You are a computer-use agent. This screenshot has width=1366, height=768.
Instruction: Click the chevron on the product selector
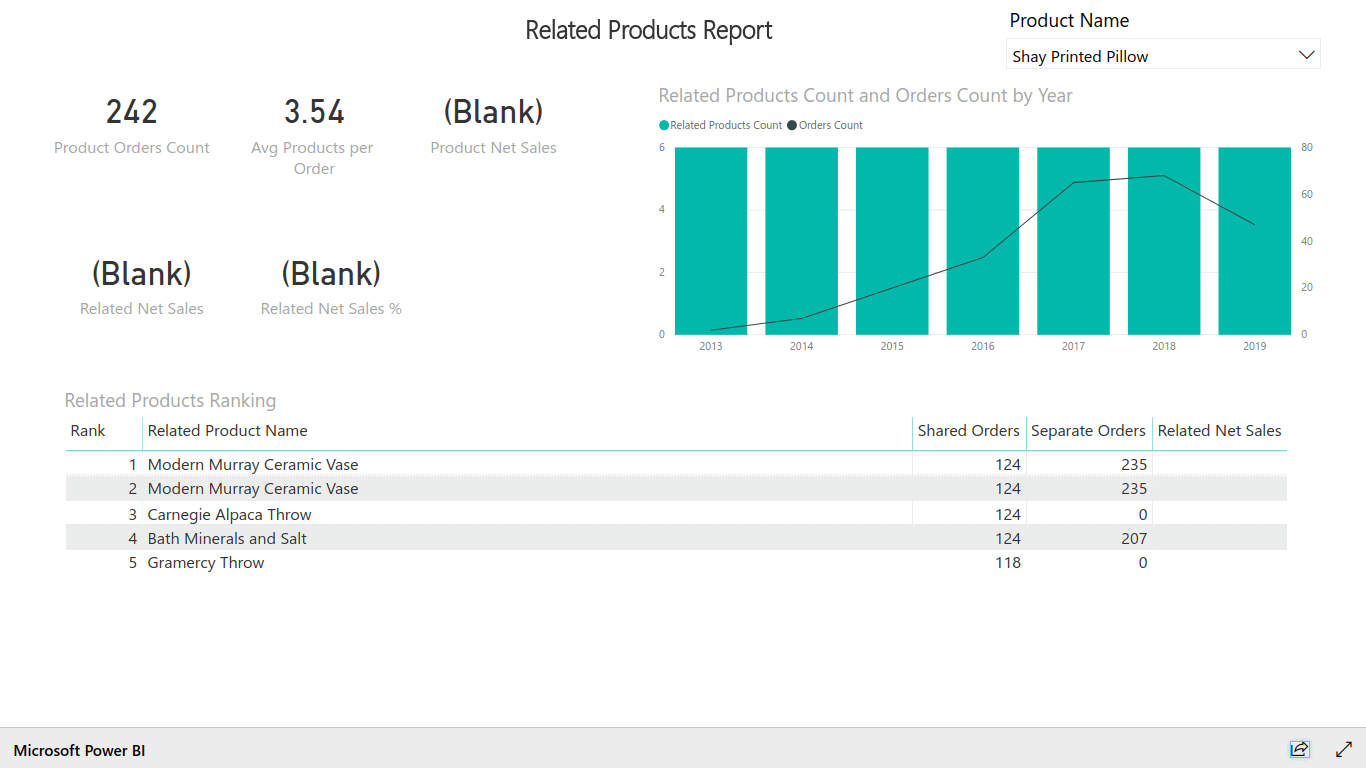(1306, 54)
